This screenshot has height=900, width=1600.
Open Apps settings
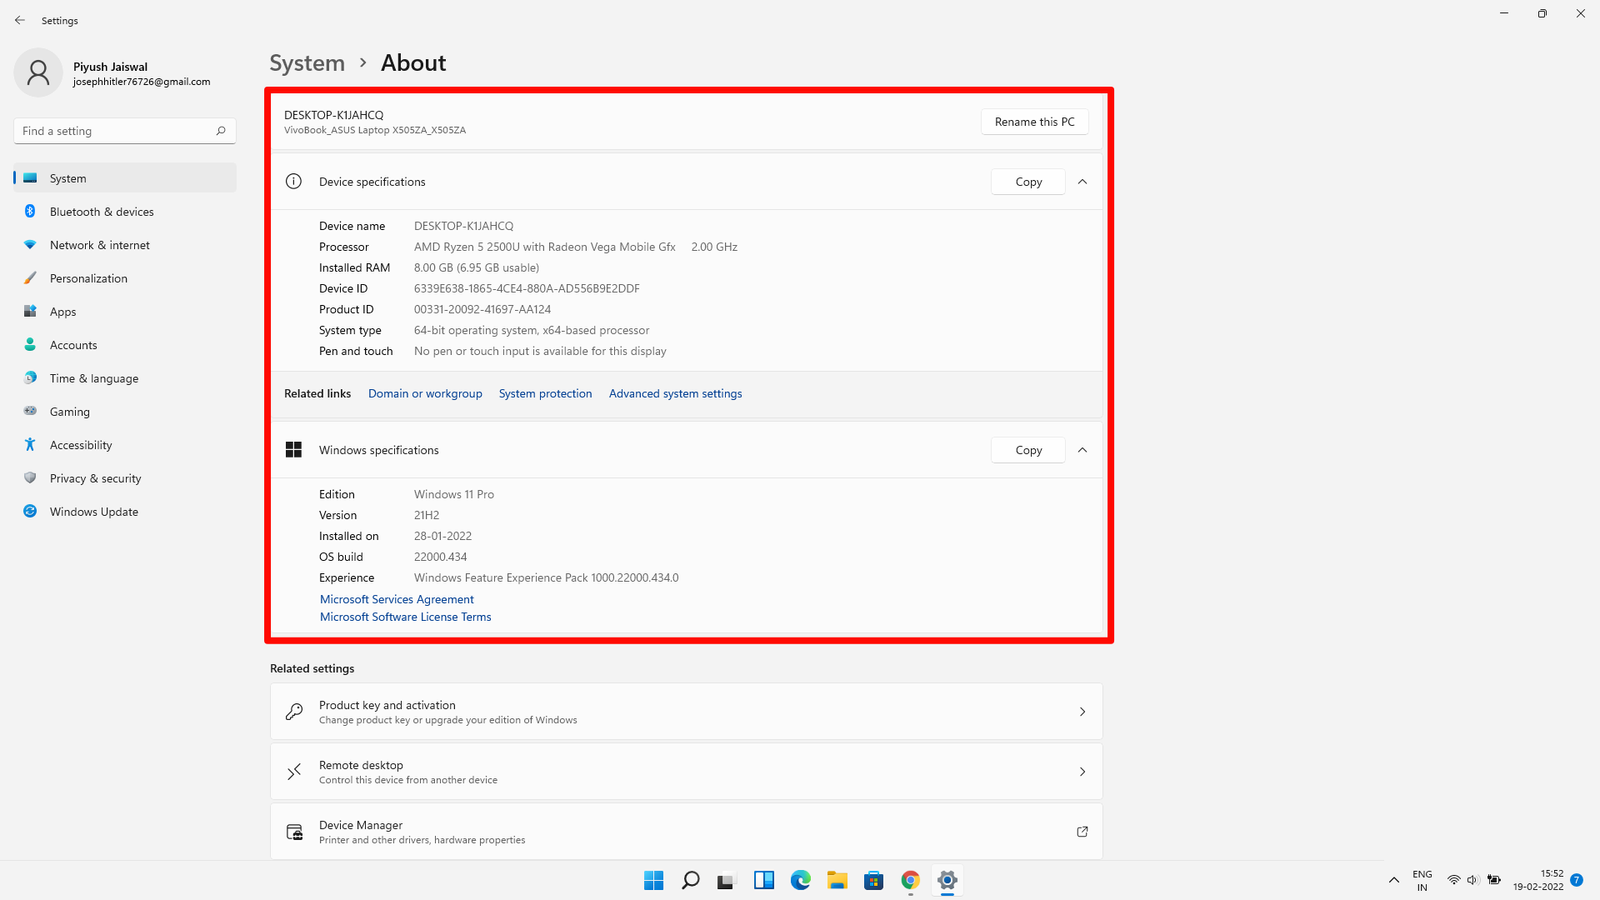(63, 311)
